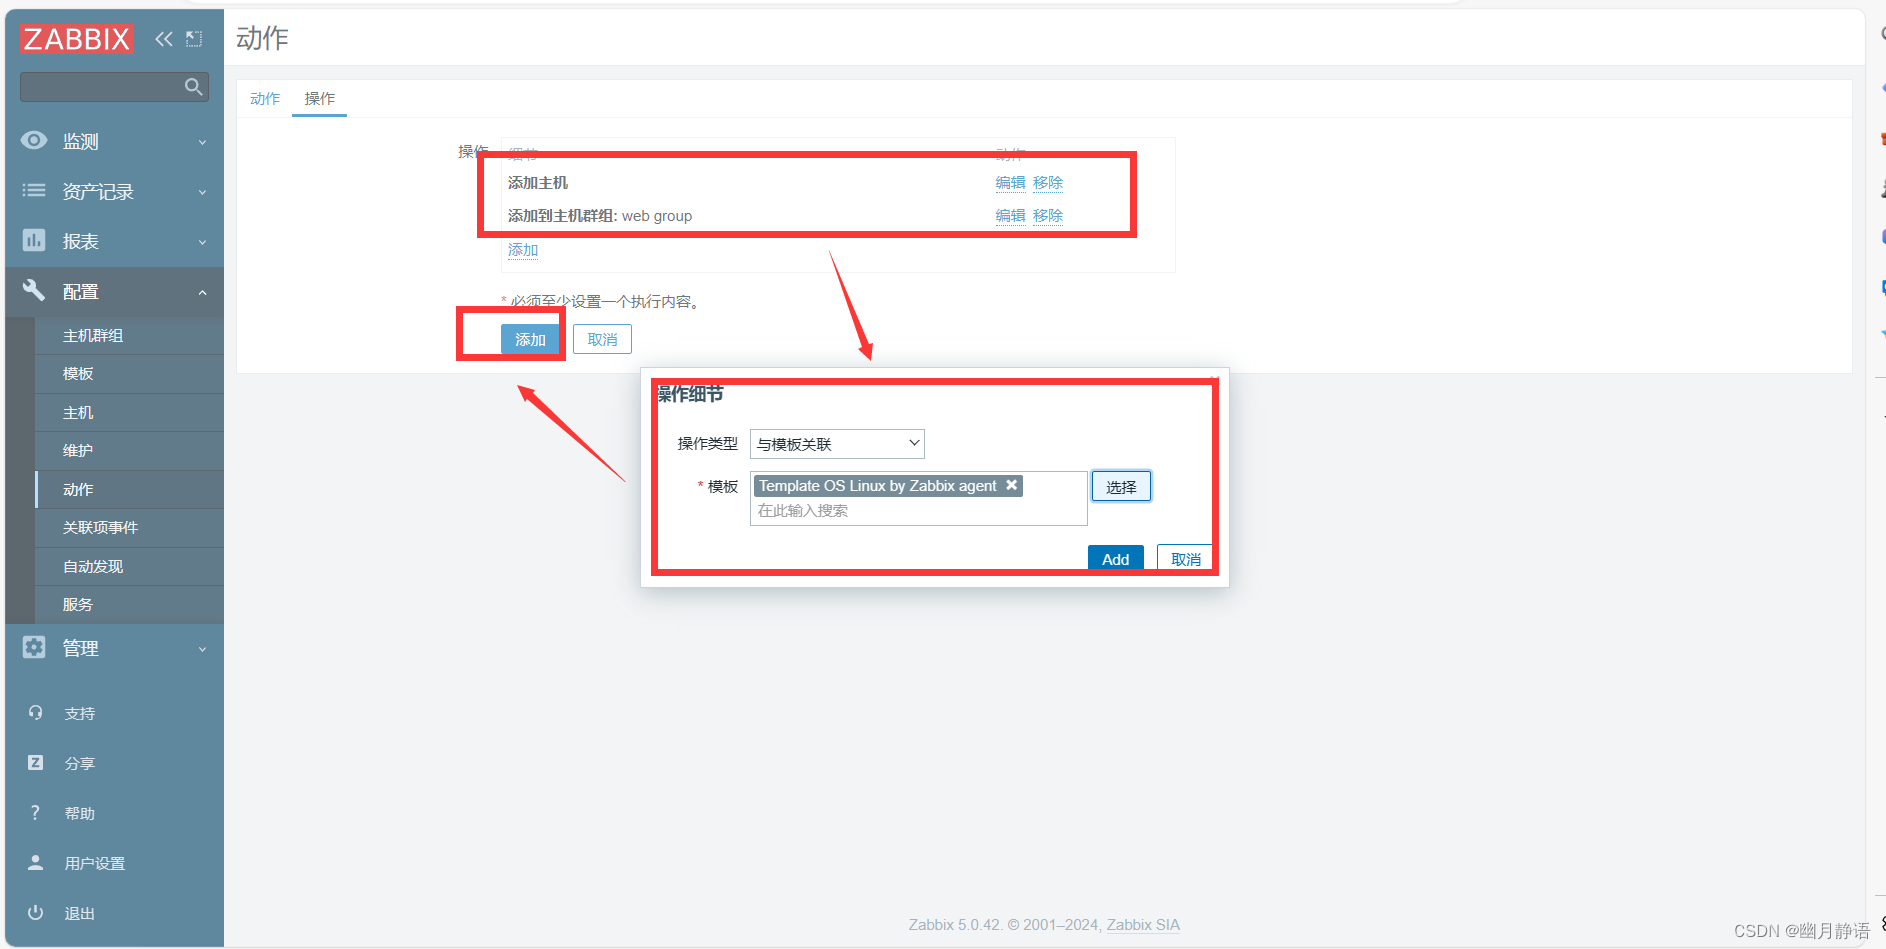Click the user icon for 用户设置
Viewport: 1886px width, 949px height.
point(35,862)
